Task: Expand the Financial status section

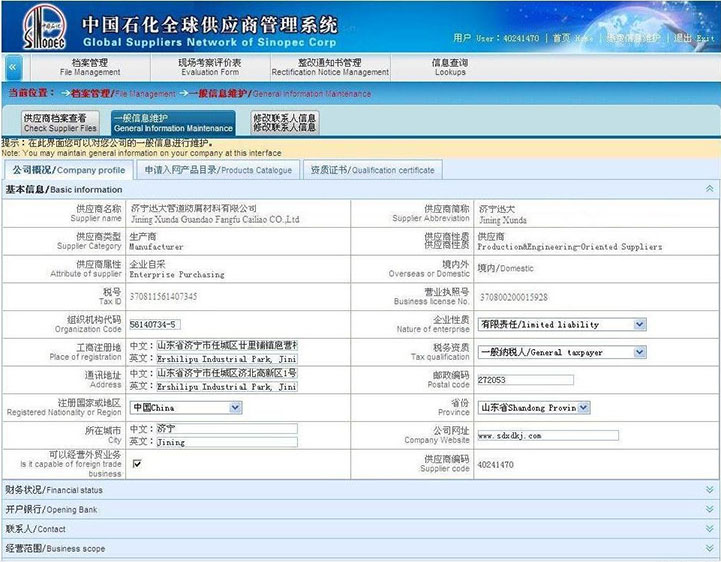Action: pyautogui.click(x=709, y=490)
